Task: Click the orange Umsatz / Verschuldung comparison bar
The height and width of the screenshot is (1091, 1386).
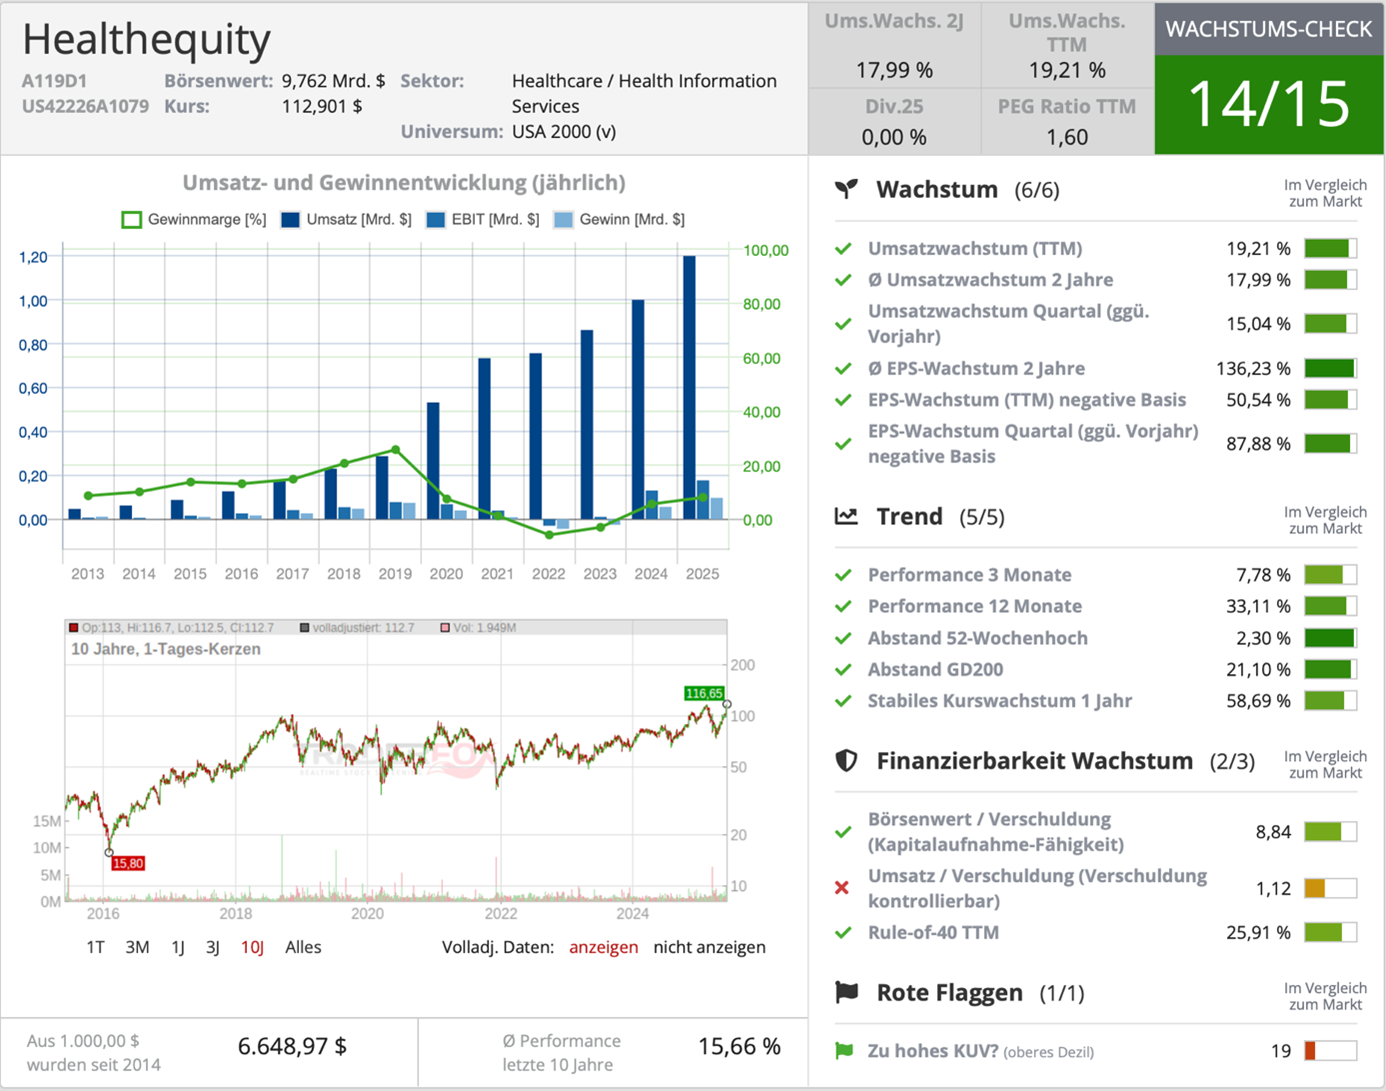Action: [1330, 888]
